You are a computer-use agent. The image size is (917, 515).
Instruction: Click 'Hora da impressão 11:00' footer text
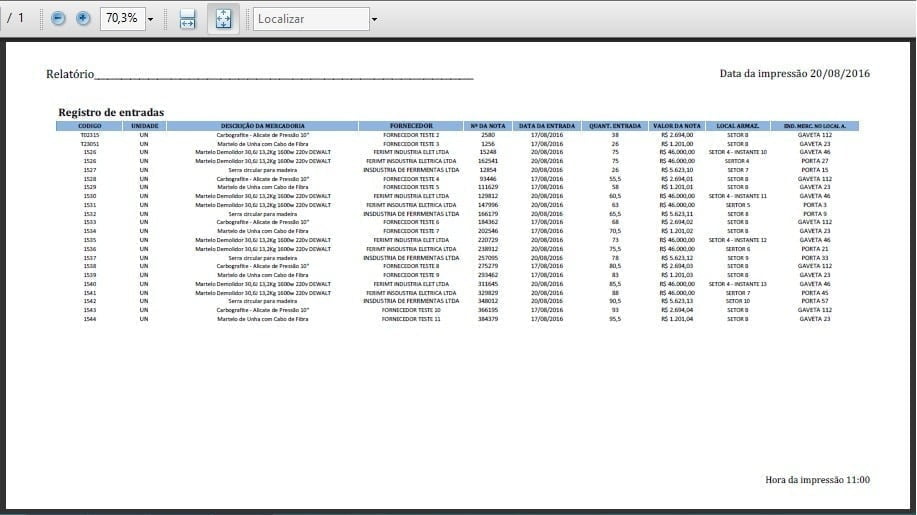coord(817,480)
